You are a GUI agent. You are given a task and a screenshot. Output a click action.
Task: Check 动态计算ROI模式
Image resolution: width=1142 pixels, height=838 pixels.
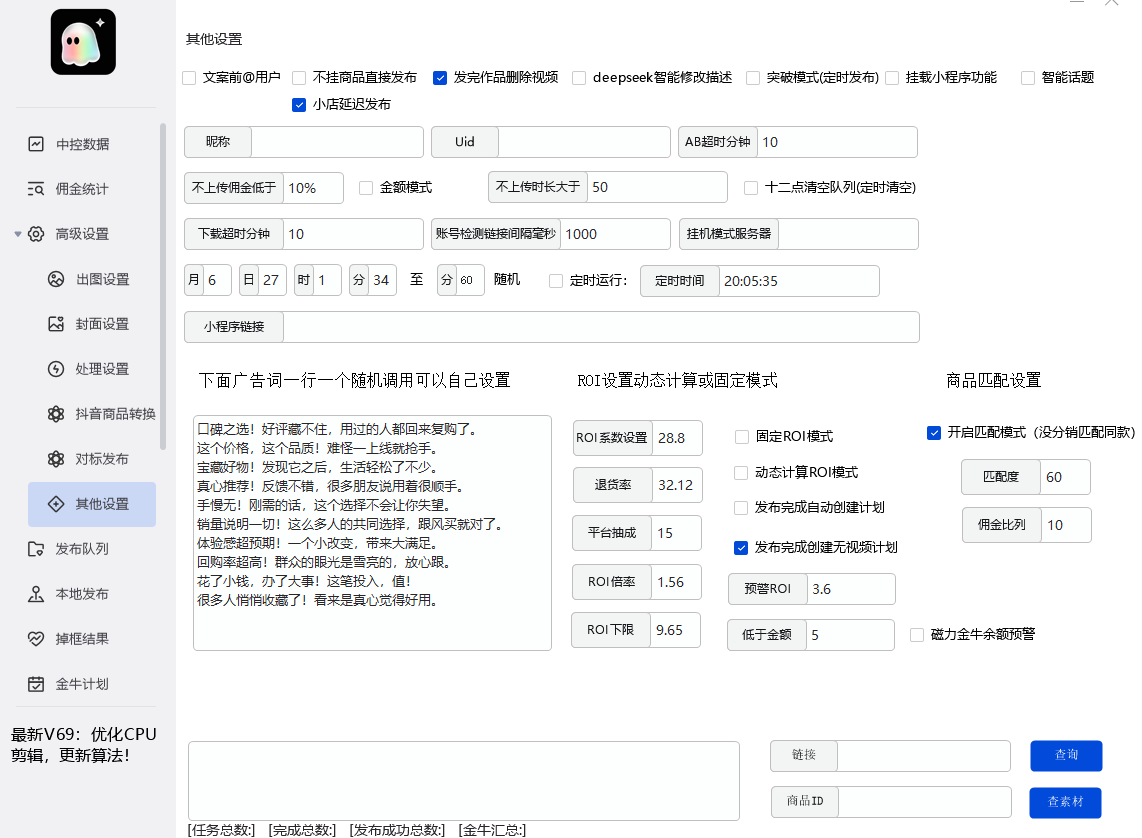click(741, 473)
